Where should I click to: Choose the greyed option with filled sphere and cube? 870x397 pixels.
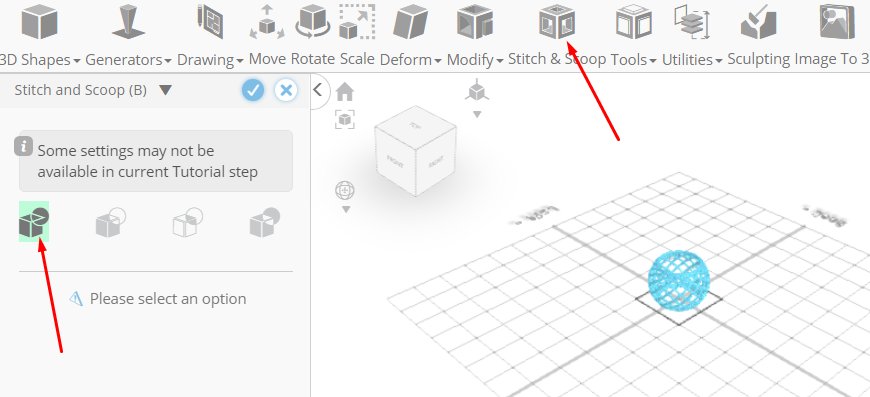coord(265,222)
